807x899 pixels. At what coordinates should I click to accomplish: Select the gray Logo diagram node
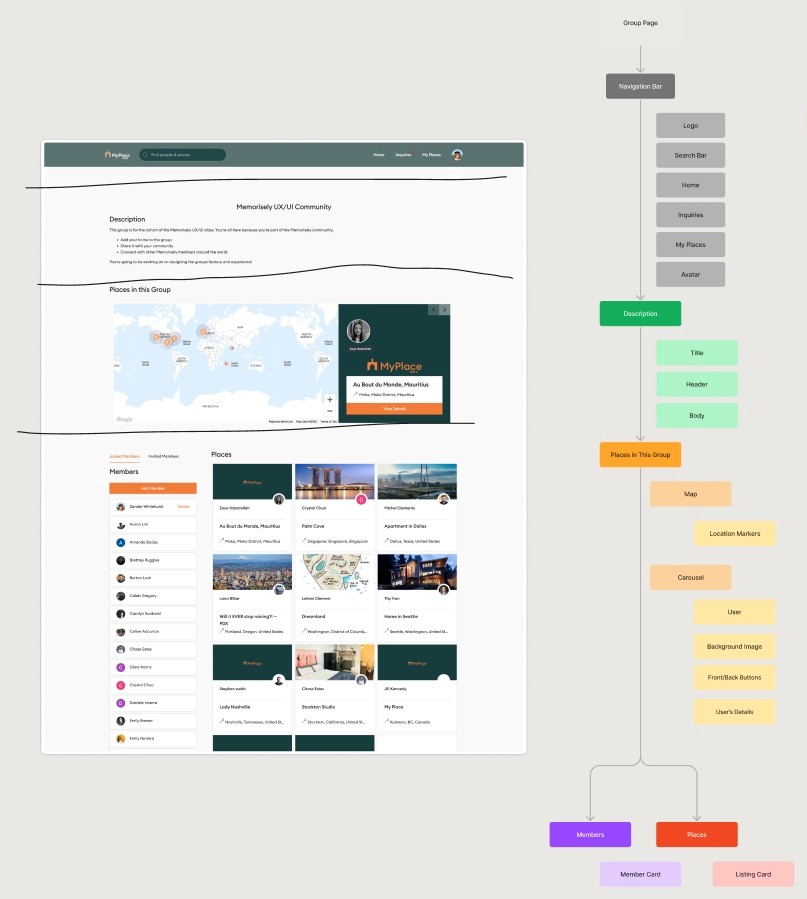pyautogui.click(x=691, y=126)
